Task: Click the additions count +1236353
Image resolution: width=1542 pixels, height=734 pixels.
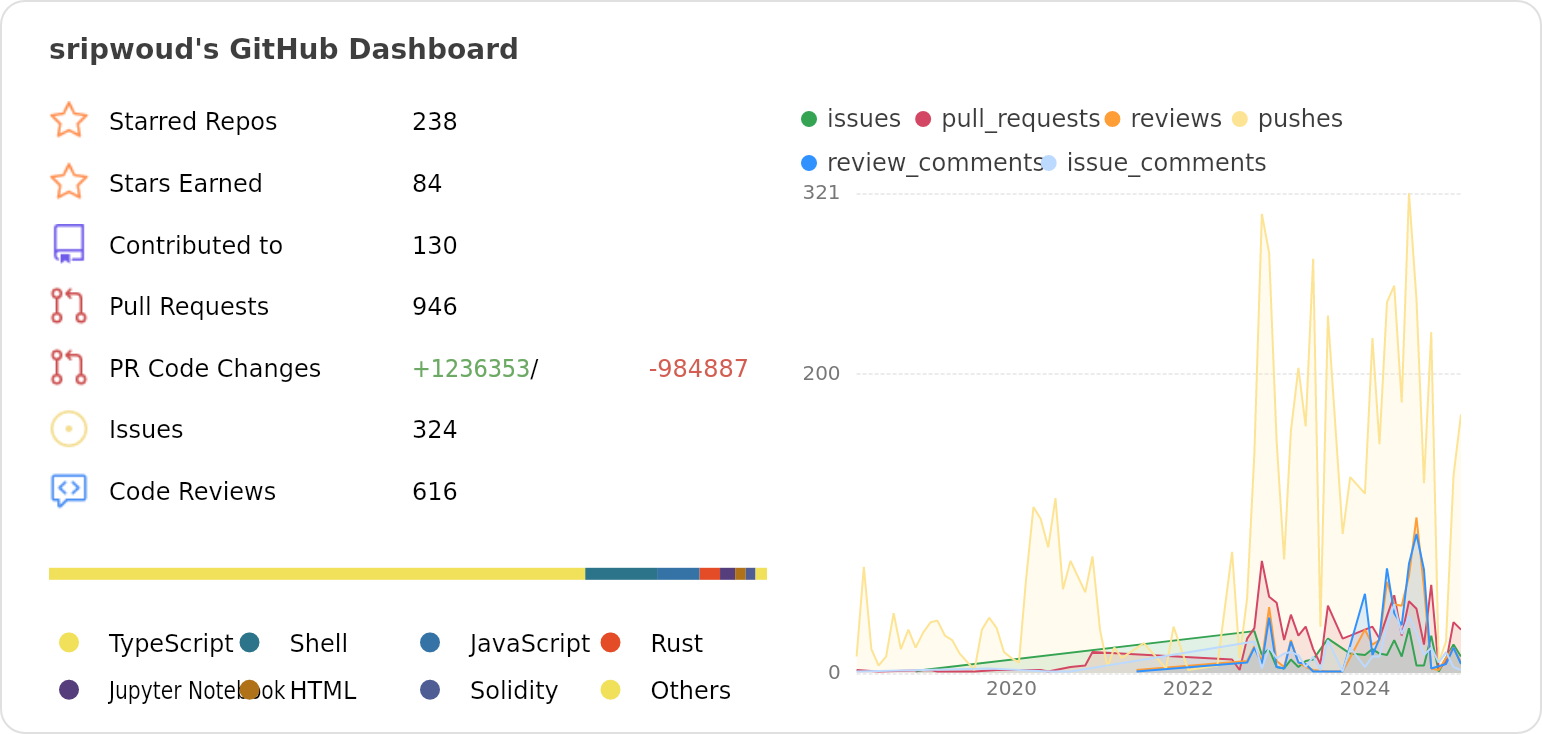Action: point(471,369)
